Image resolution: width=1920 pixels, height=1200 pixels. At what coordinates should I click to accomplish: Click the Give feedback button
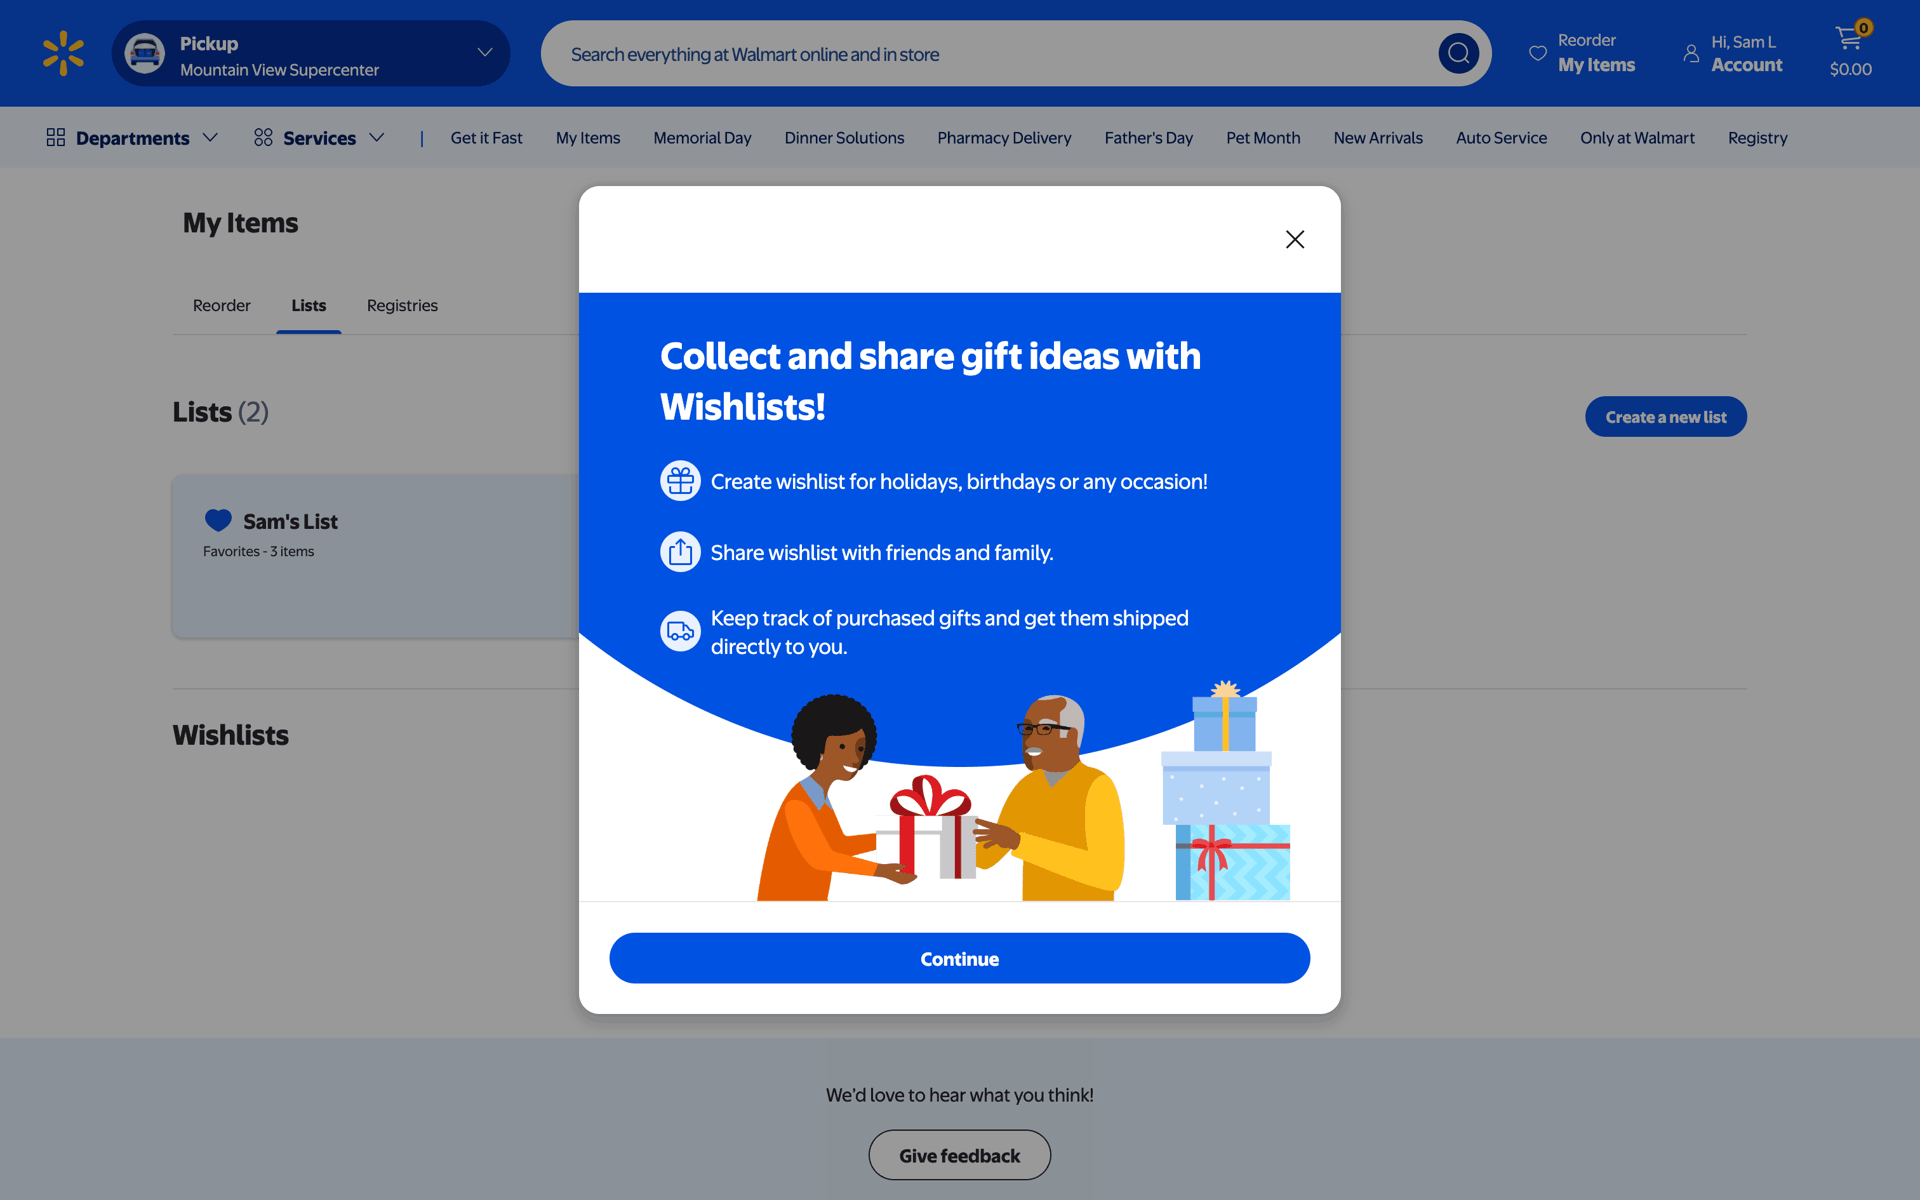(960, 1155)
